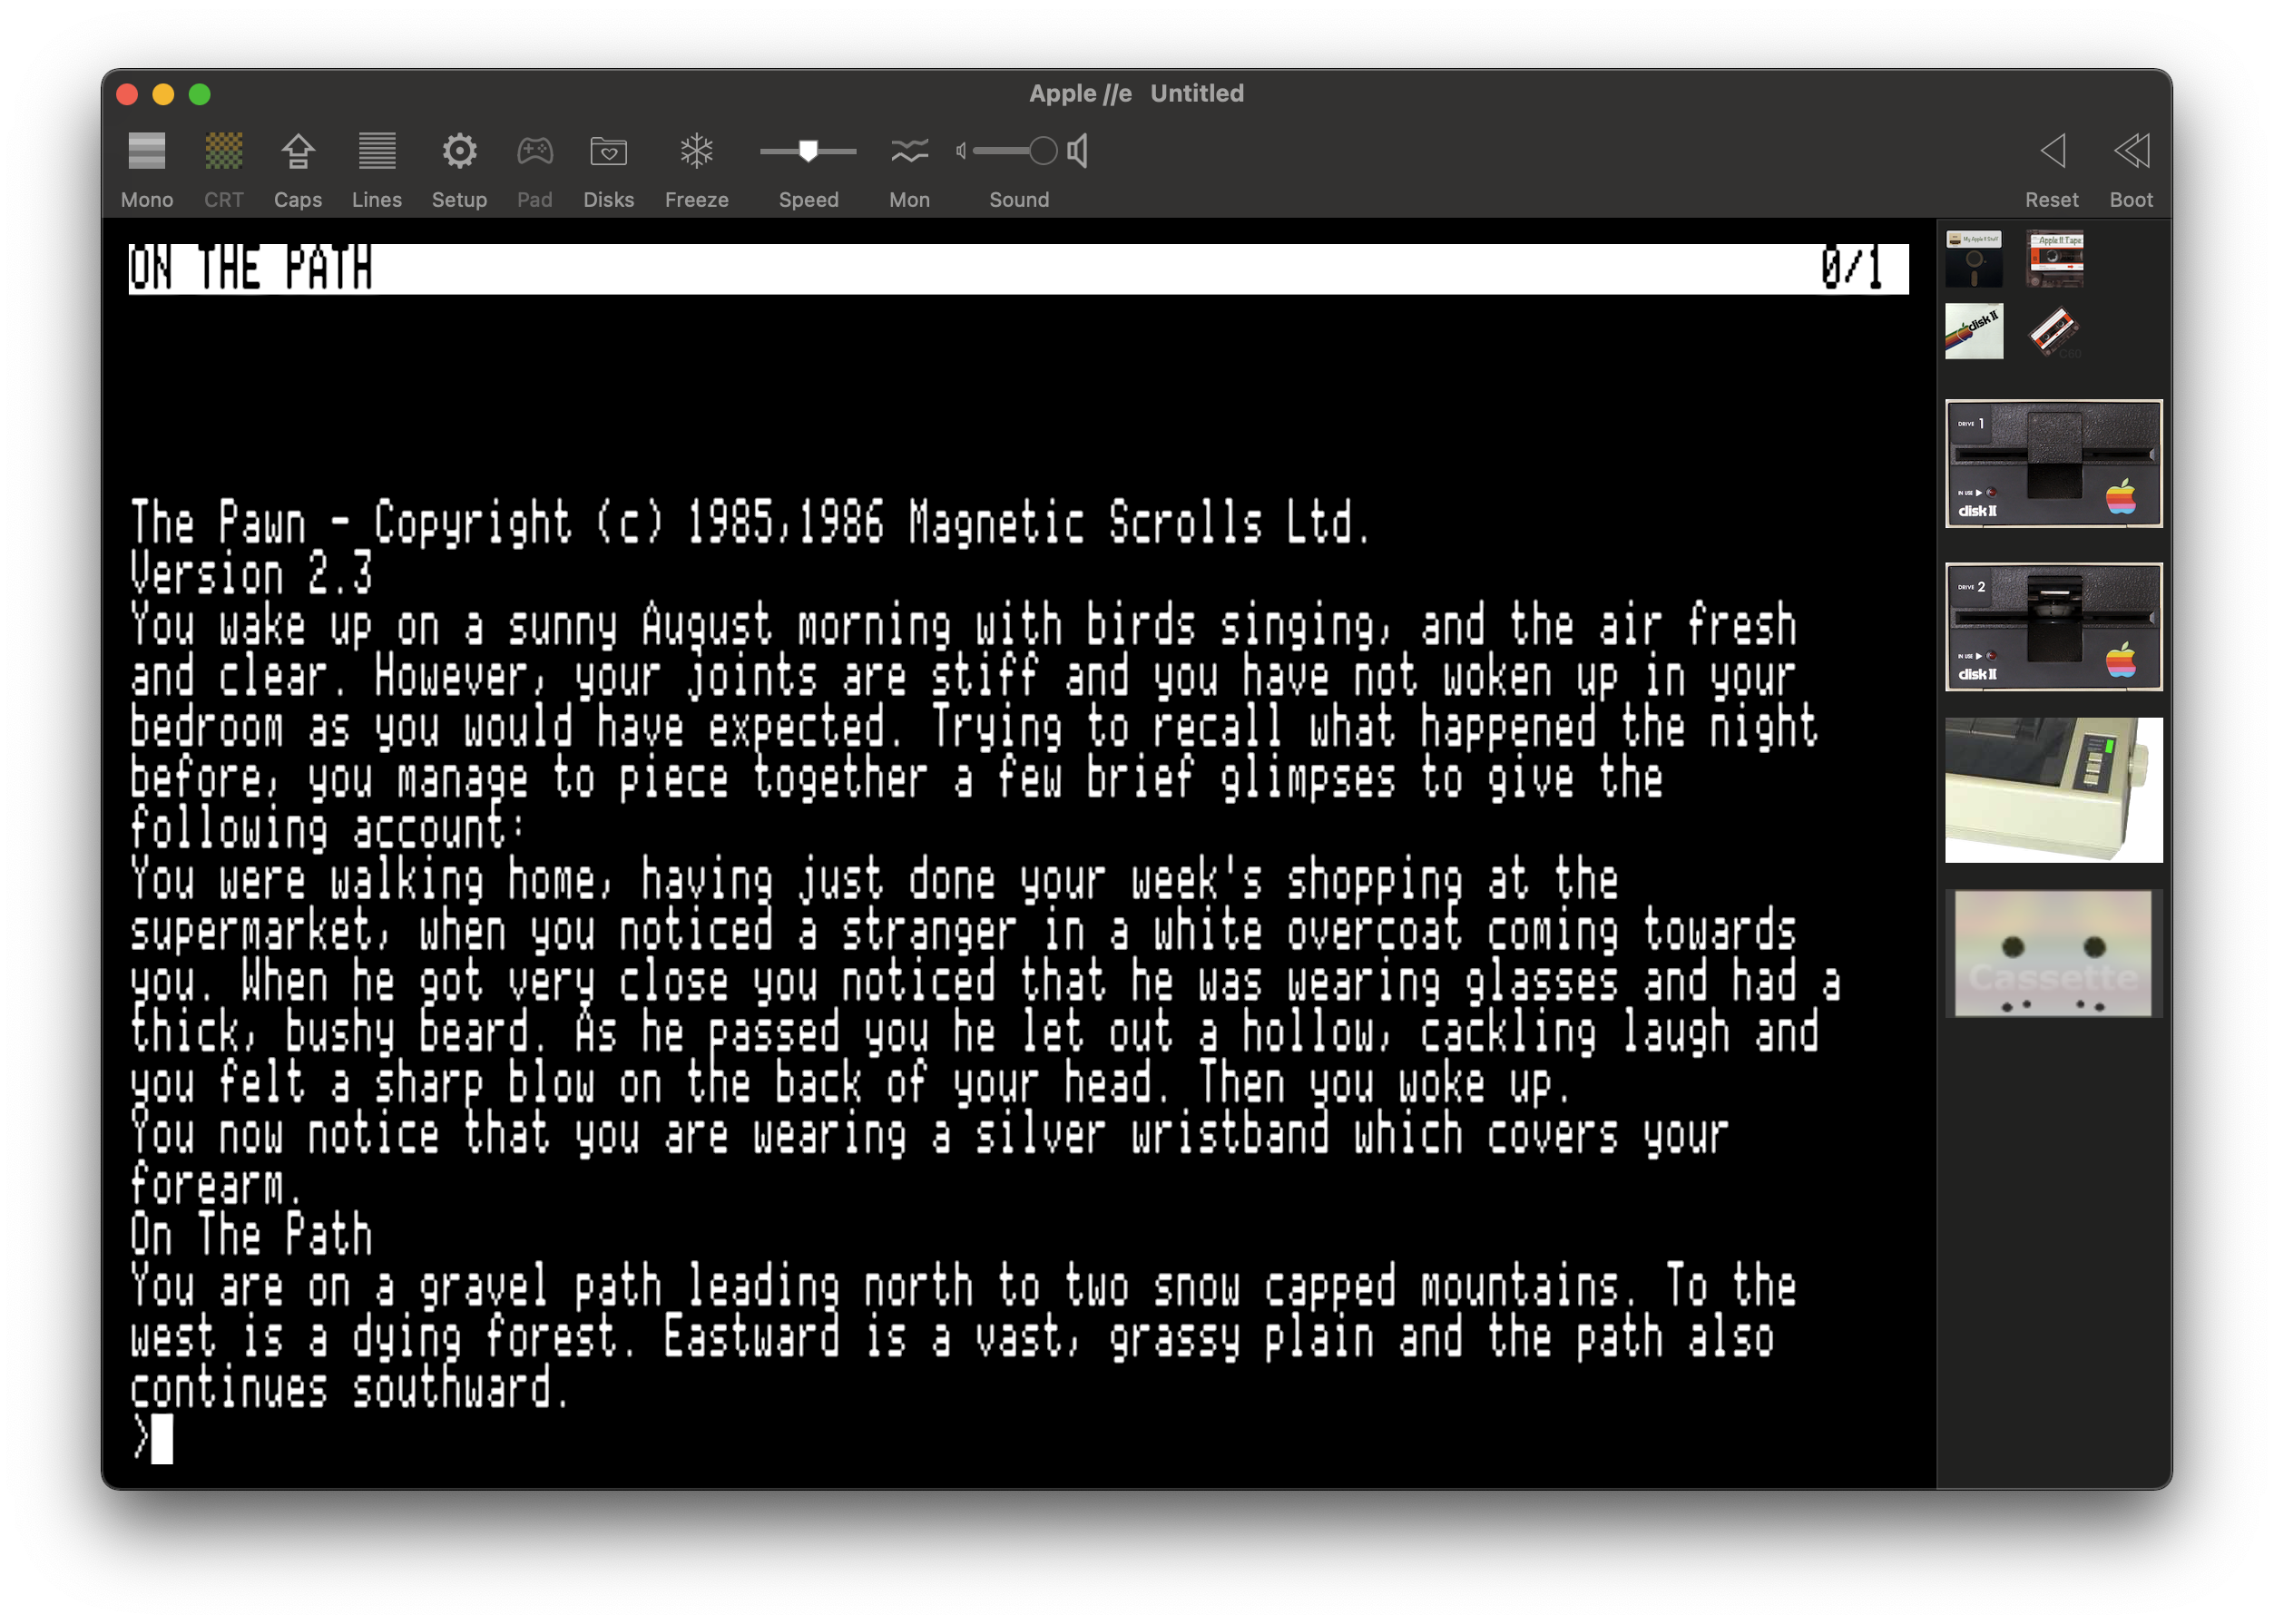Image resolution: width=2274 pixels, height=1624 pixels.
Task: Click the C60 cassette tape icon
Action: click(x=2055, y=333)
